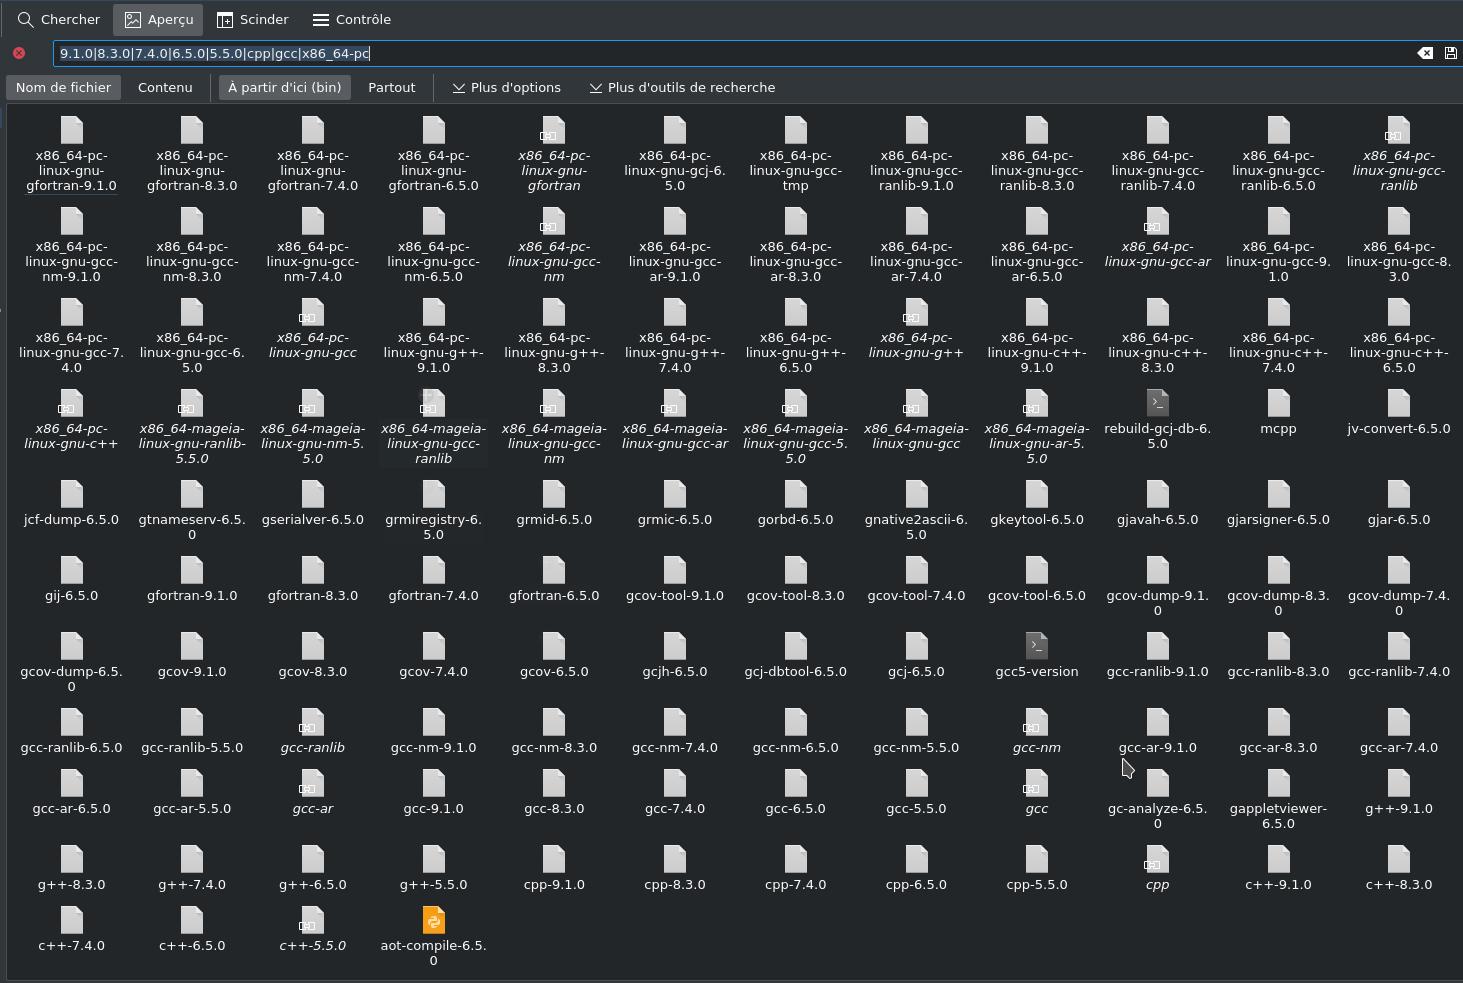Viewport: 1463px width, 983px height.
Task: Click the g++-5.5.0 file name
Action: tap(433, 884)
